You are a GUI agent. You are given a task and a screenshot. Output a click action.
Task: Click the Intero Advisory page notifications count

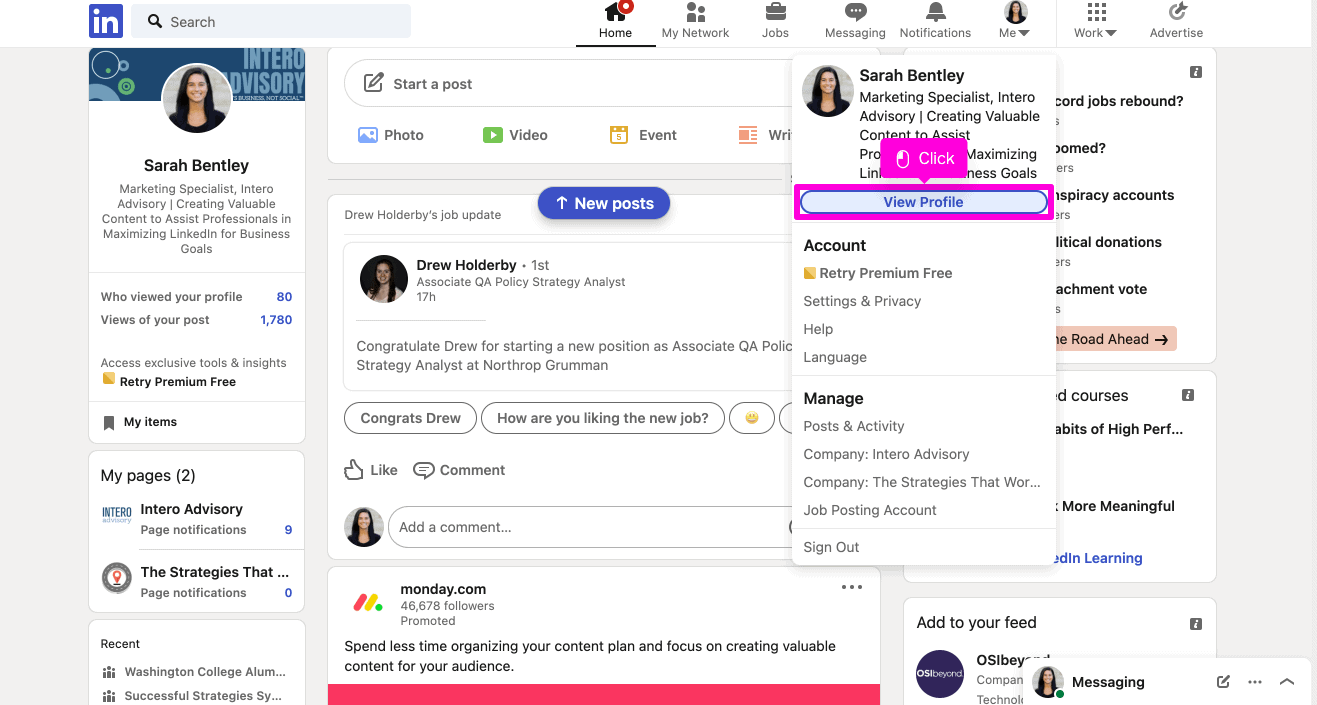point(288,530)
